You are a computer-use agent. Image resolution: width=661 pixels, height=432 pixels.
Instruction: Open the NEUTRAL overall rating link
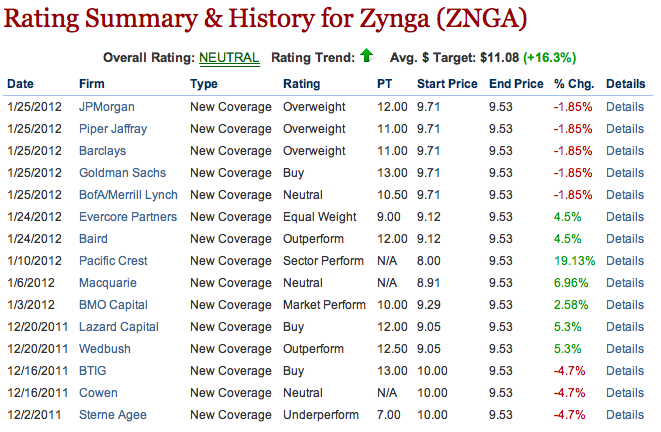tap(227, 58)
